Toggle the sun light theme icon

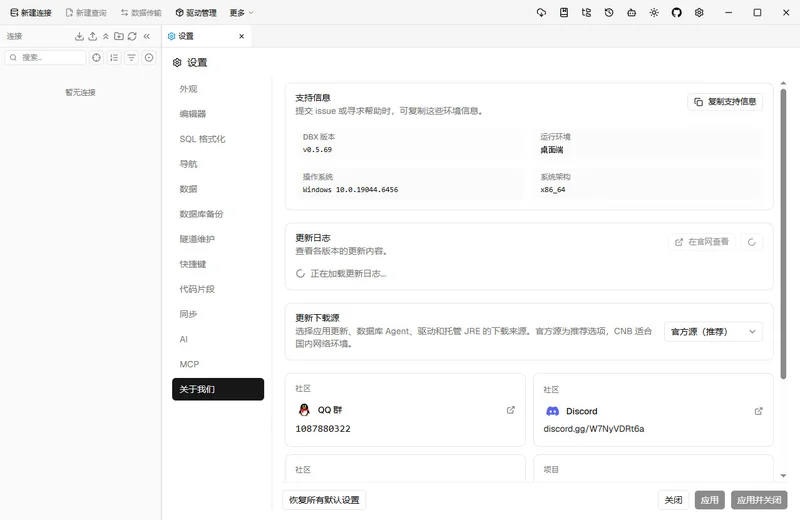pyautogui.click(x=654, y=13)
